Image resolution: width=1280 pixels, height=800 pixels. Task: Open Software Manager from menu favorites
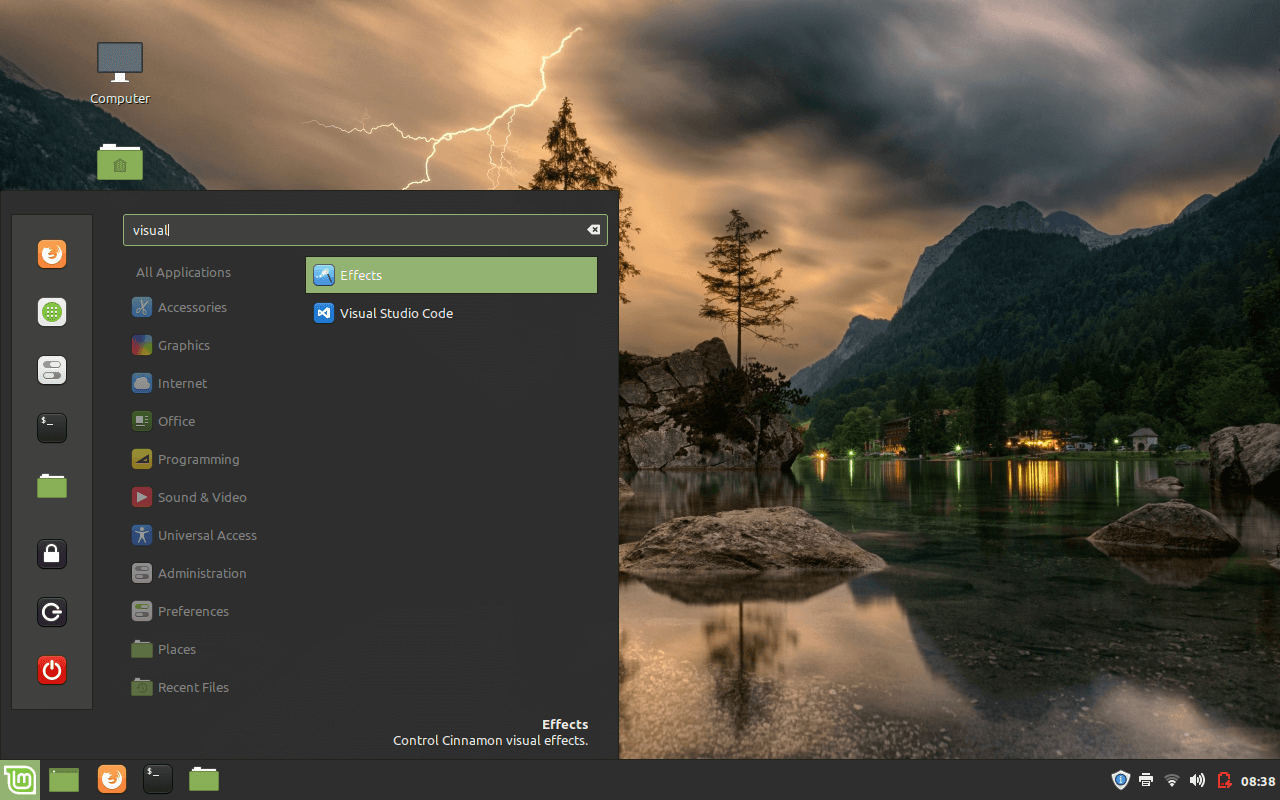pos(52,312)
